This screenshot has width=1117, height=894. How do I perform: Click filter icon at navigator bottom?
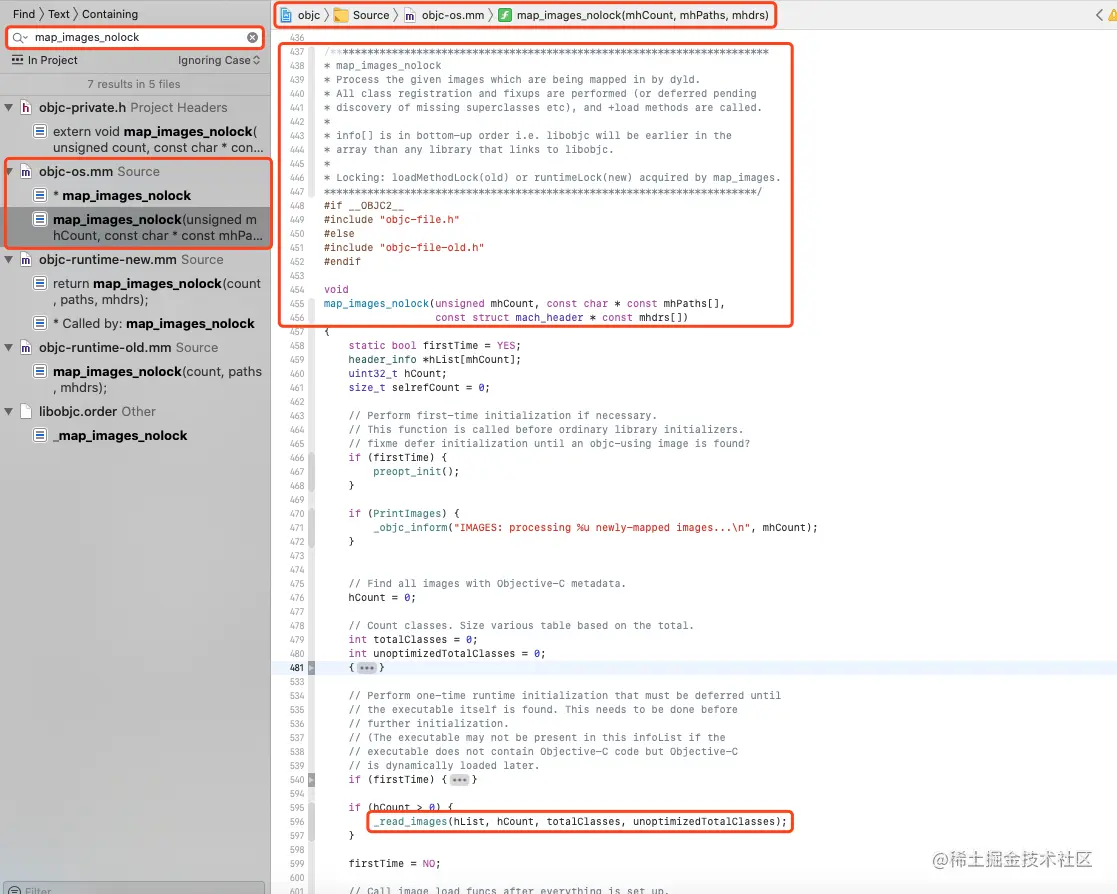tap(14, 890)
